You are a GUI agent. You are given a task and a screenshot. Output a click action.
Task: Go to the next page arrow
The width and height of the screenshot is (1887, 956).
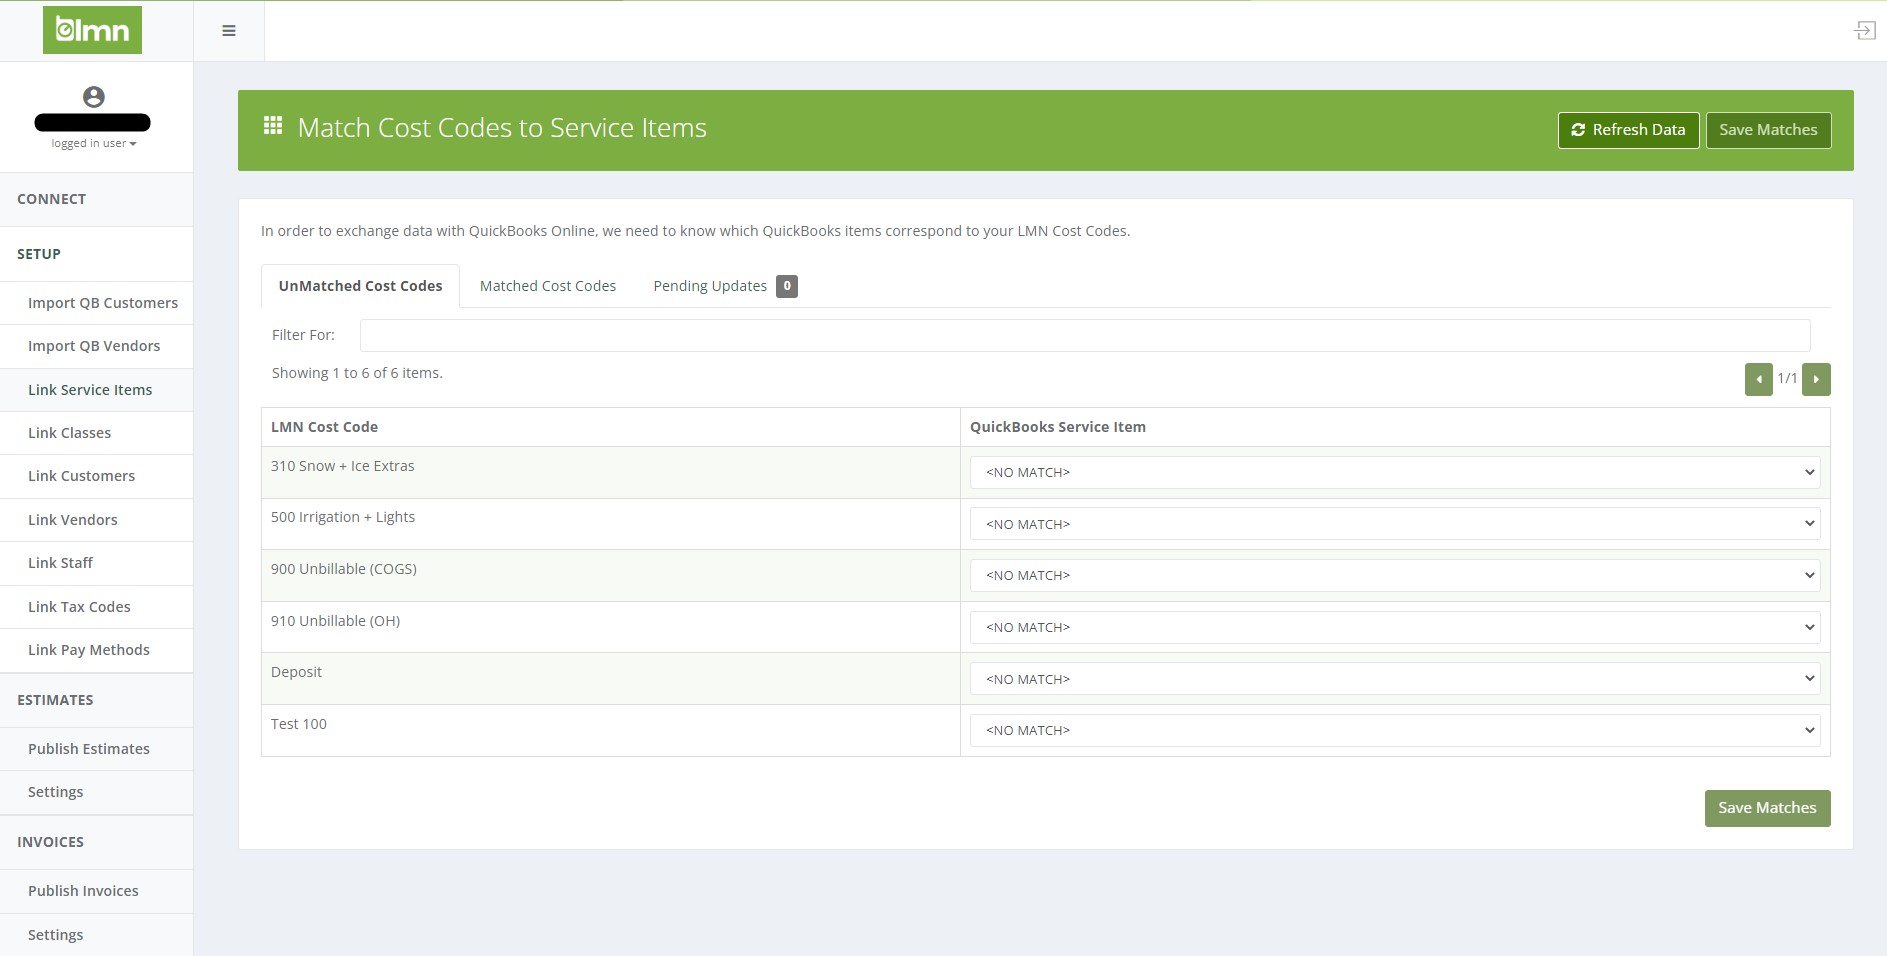pos(1816,379)
